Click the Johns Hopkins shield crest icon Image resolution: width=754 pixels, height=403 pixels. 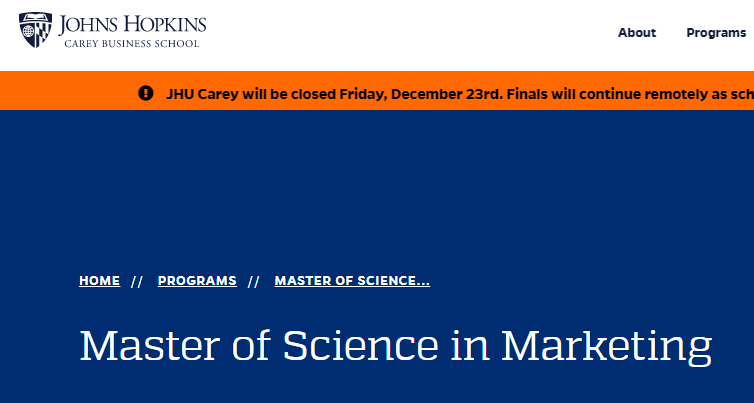[x=35, y=30]
